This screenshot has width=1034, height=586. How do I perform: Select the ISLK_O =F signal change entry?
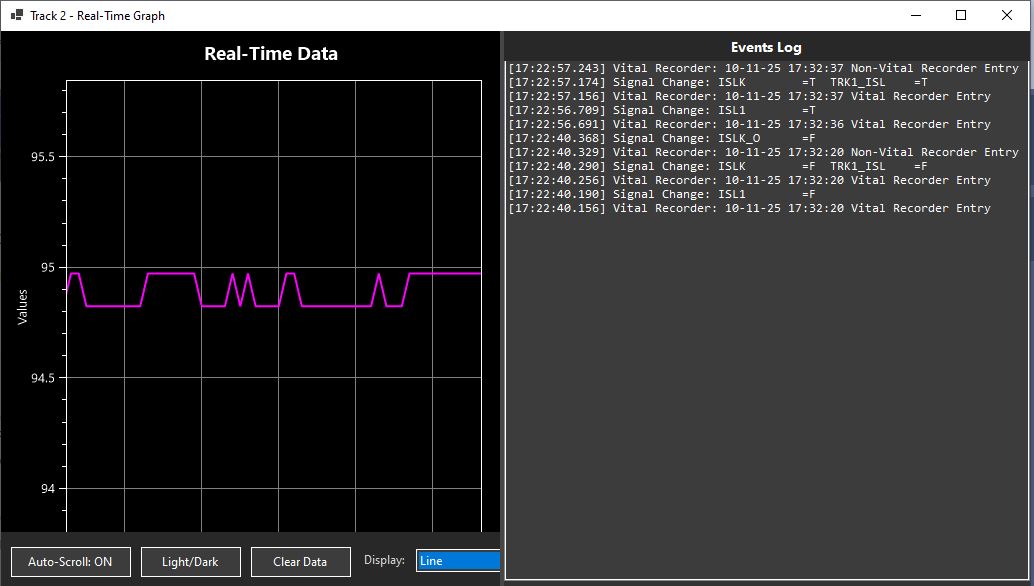[x=661, y=138]
